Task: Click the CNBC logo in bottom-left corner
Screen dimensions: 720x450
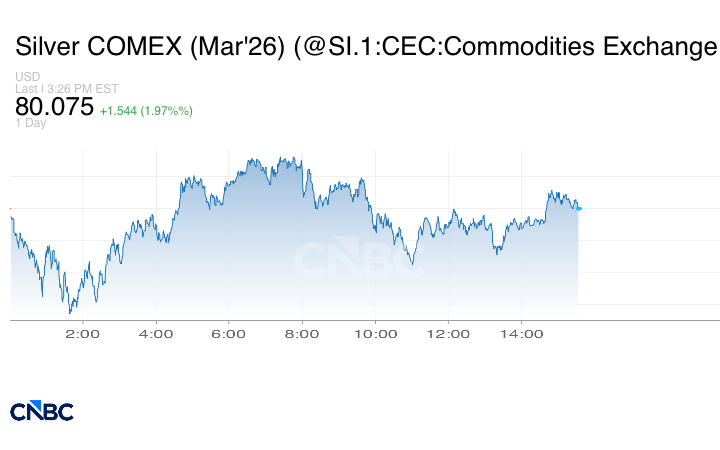Action: (41, 411)
